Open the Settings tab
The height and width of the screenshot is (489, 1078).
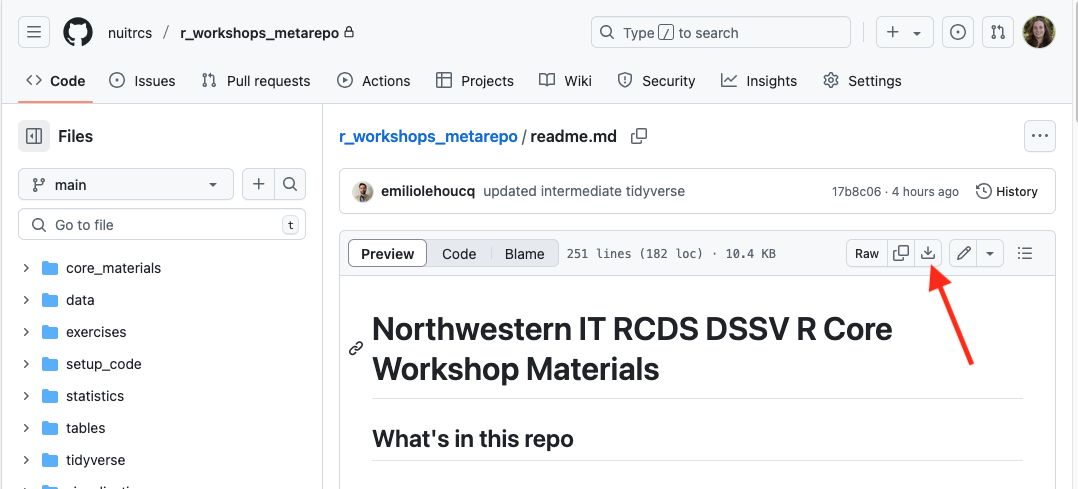[x=862, y=81]
